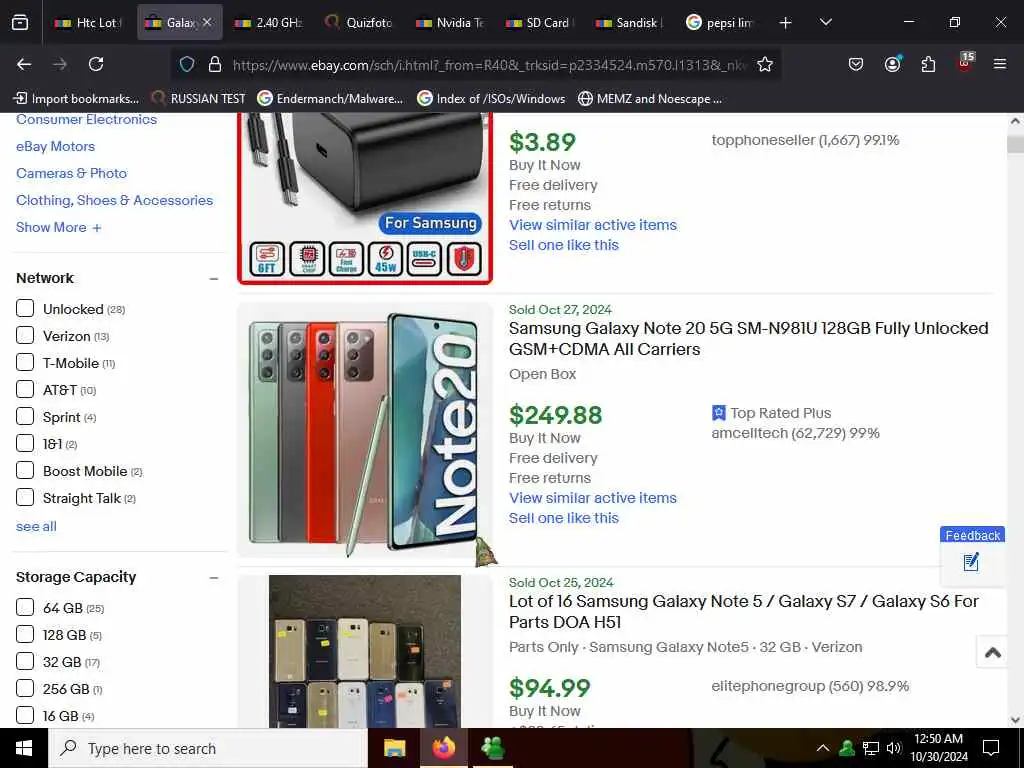Open the Firefox View icon

(x=20, y=22)
